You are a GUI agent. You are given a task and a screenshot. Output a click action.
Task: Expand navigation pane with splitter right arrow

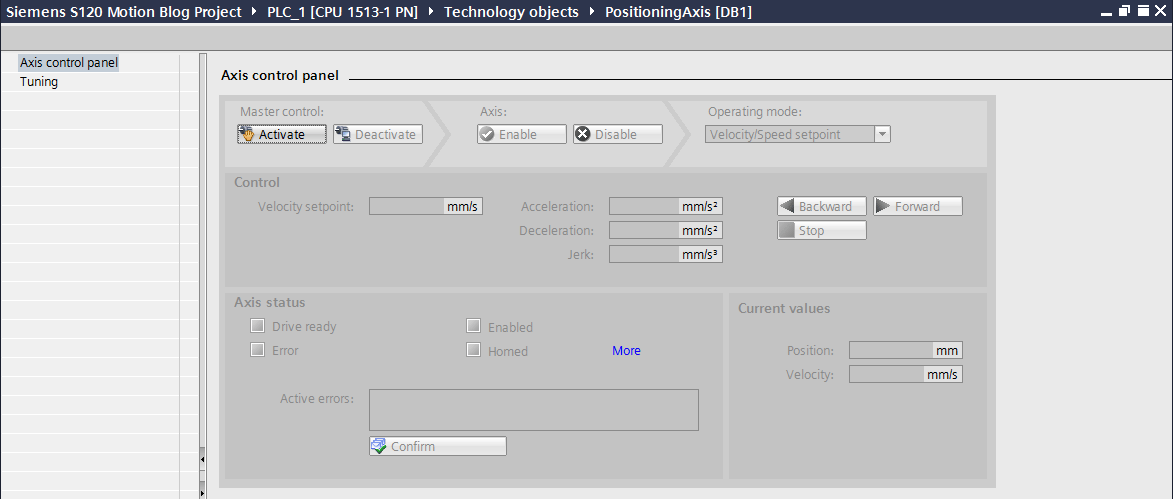tap(203, 493)
